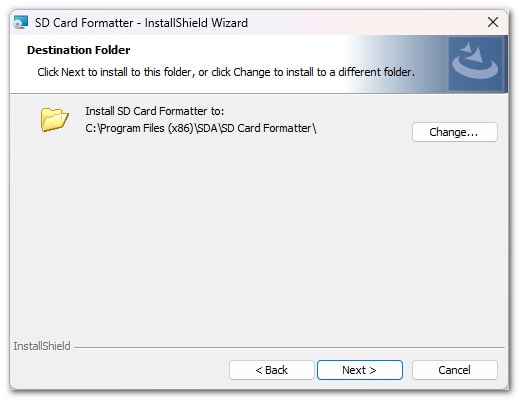
Task: Click the SDA portion of the install path
Action: point(207,128)
